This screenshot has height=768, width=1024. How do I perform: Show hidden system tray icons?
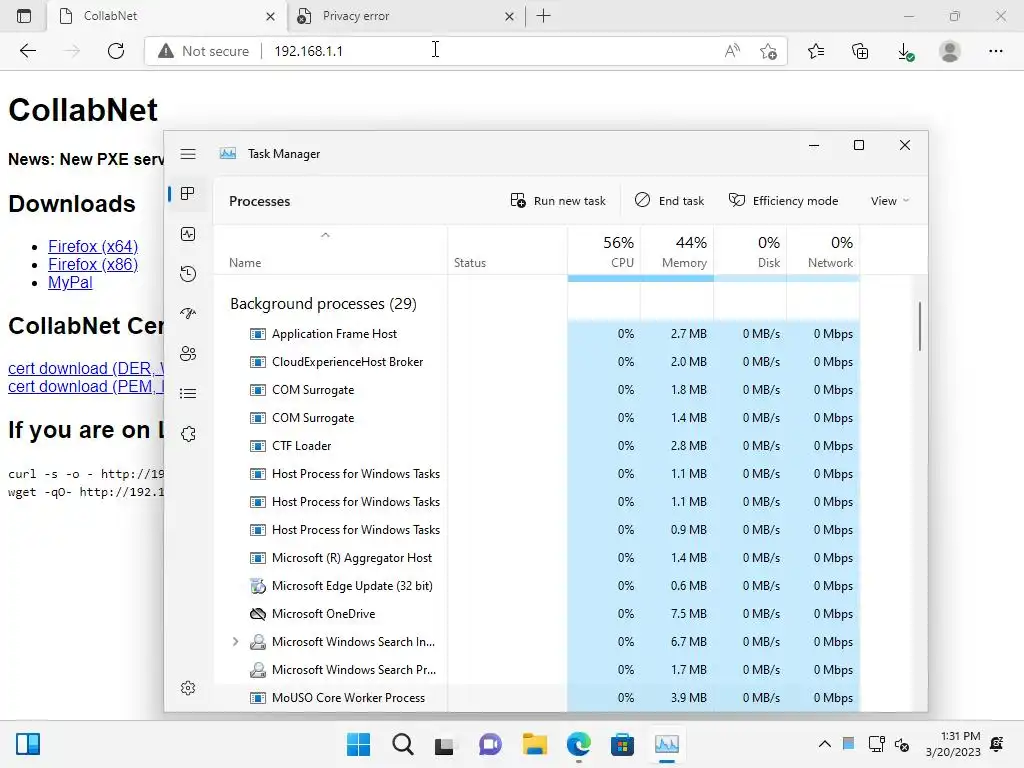[825, 744]
